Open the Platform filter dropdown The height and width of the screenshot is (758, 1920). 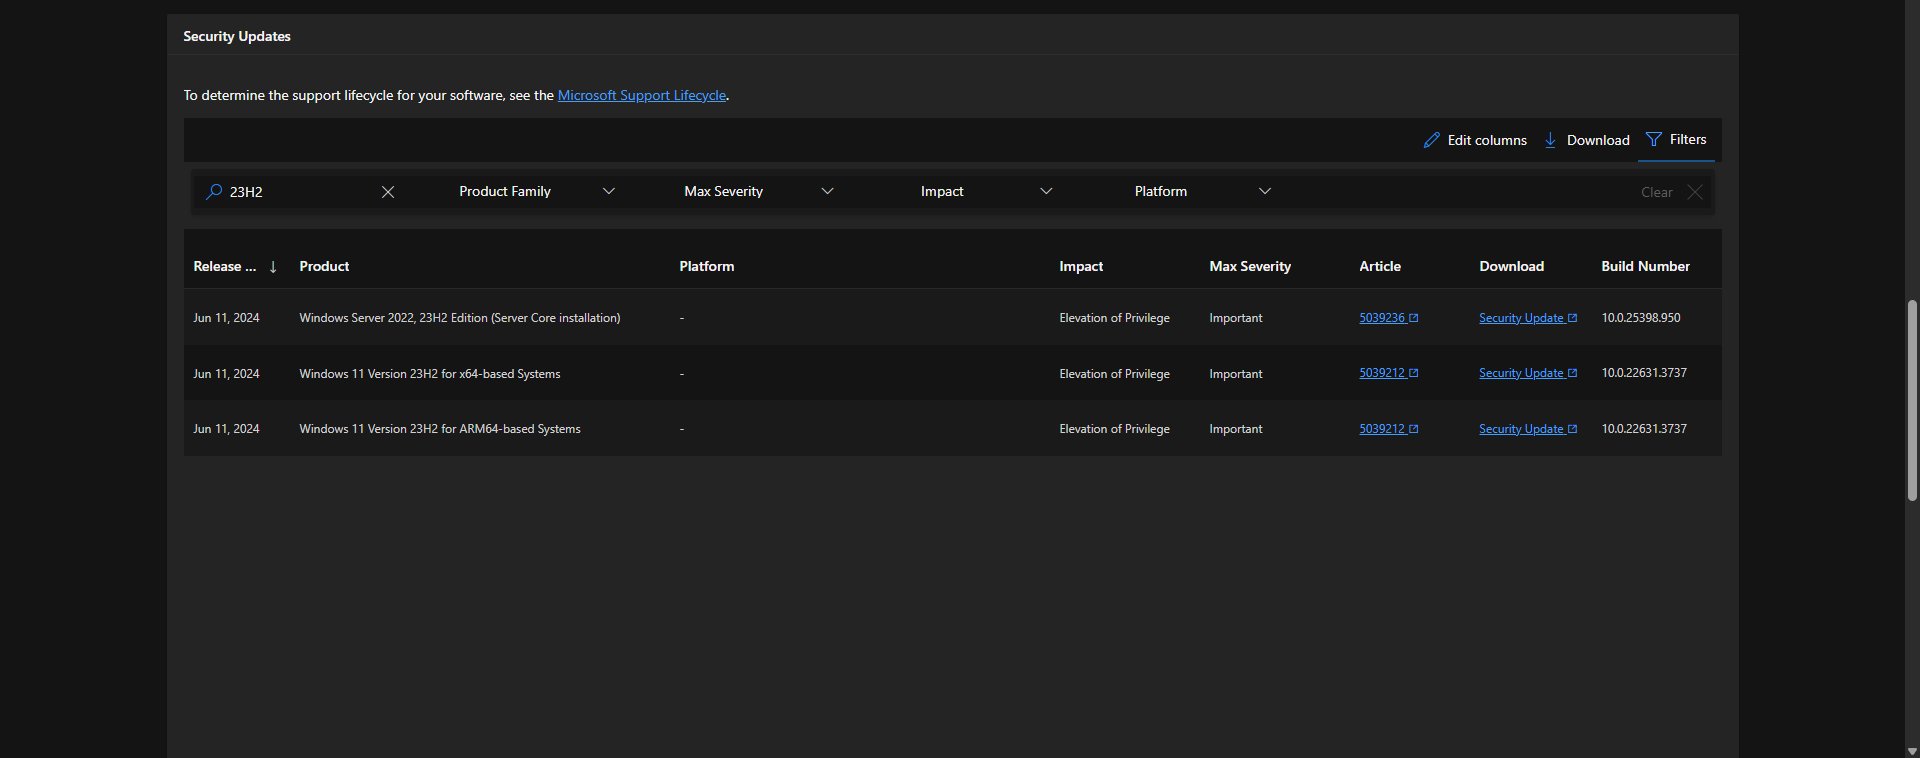coord(1202,191)
